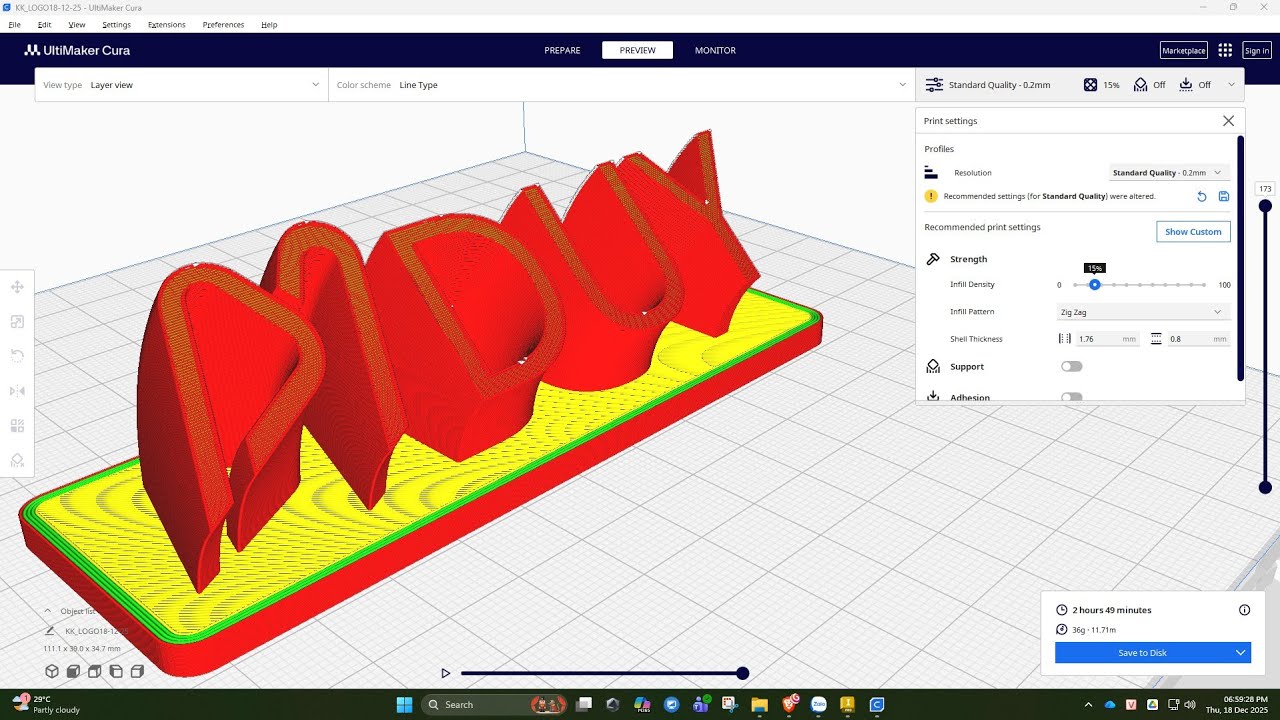Image resolution: width=1280 pixels, height=720 pixels.
Task: Open the View type Layer view dropdown
Action: click(181, 85)
